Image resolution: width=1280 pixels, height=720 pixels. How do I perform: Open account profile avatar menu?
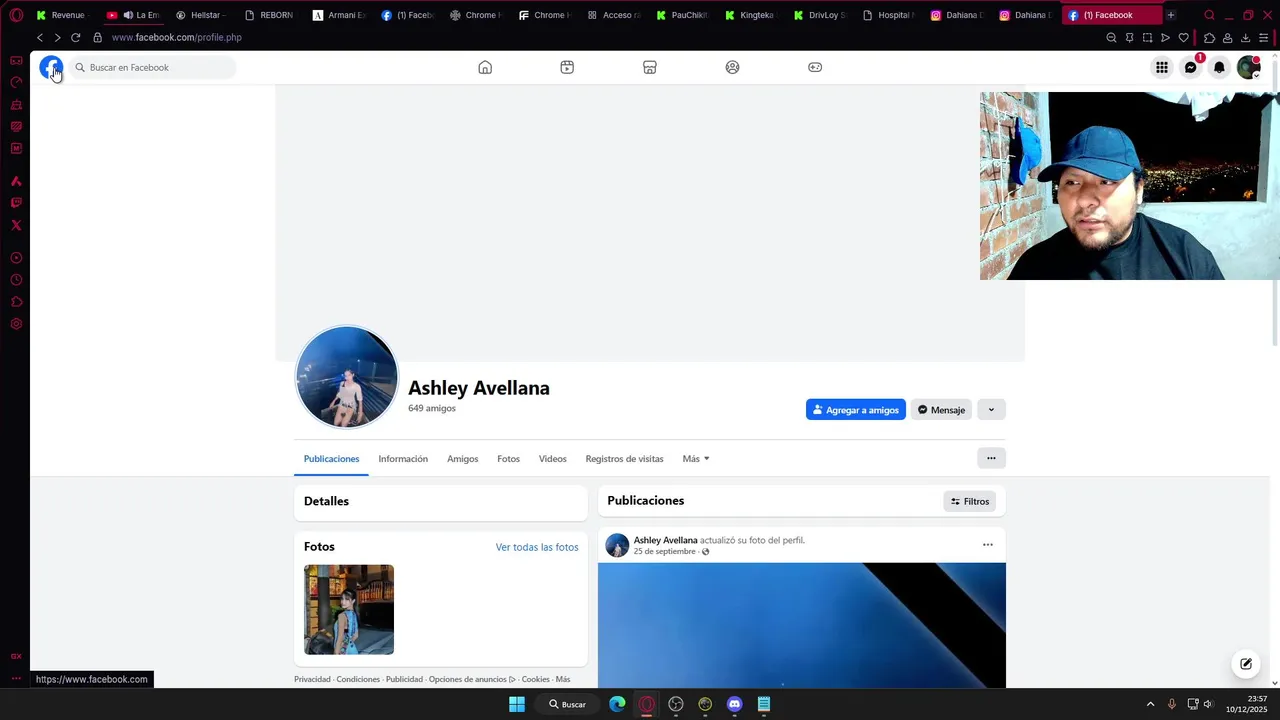[x=1248, y=67]
